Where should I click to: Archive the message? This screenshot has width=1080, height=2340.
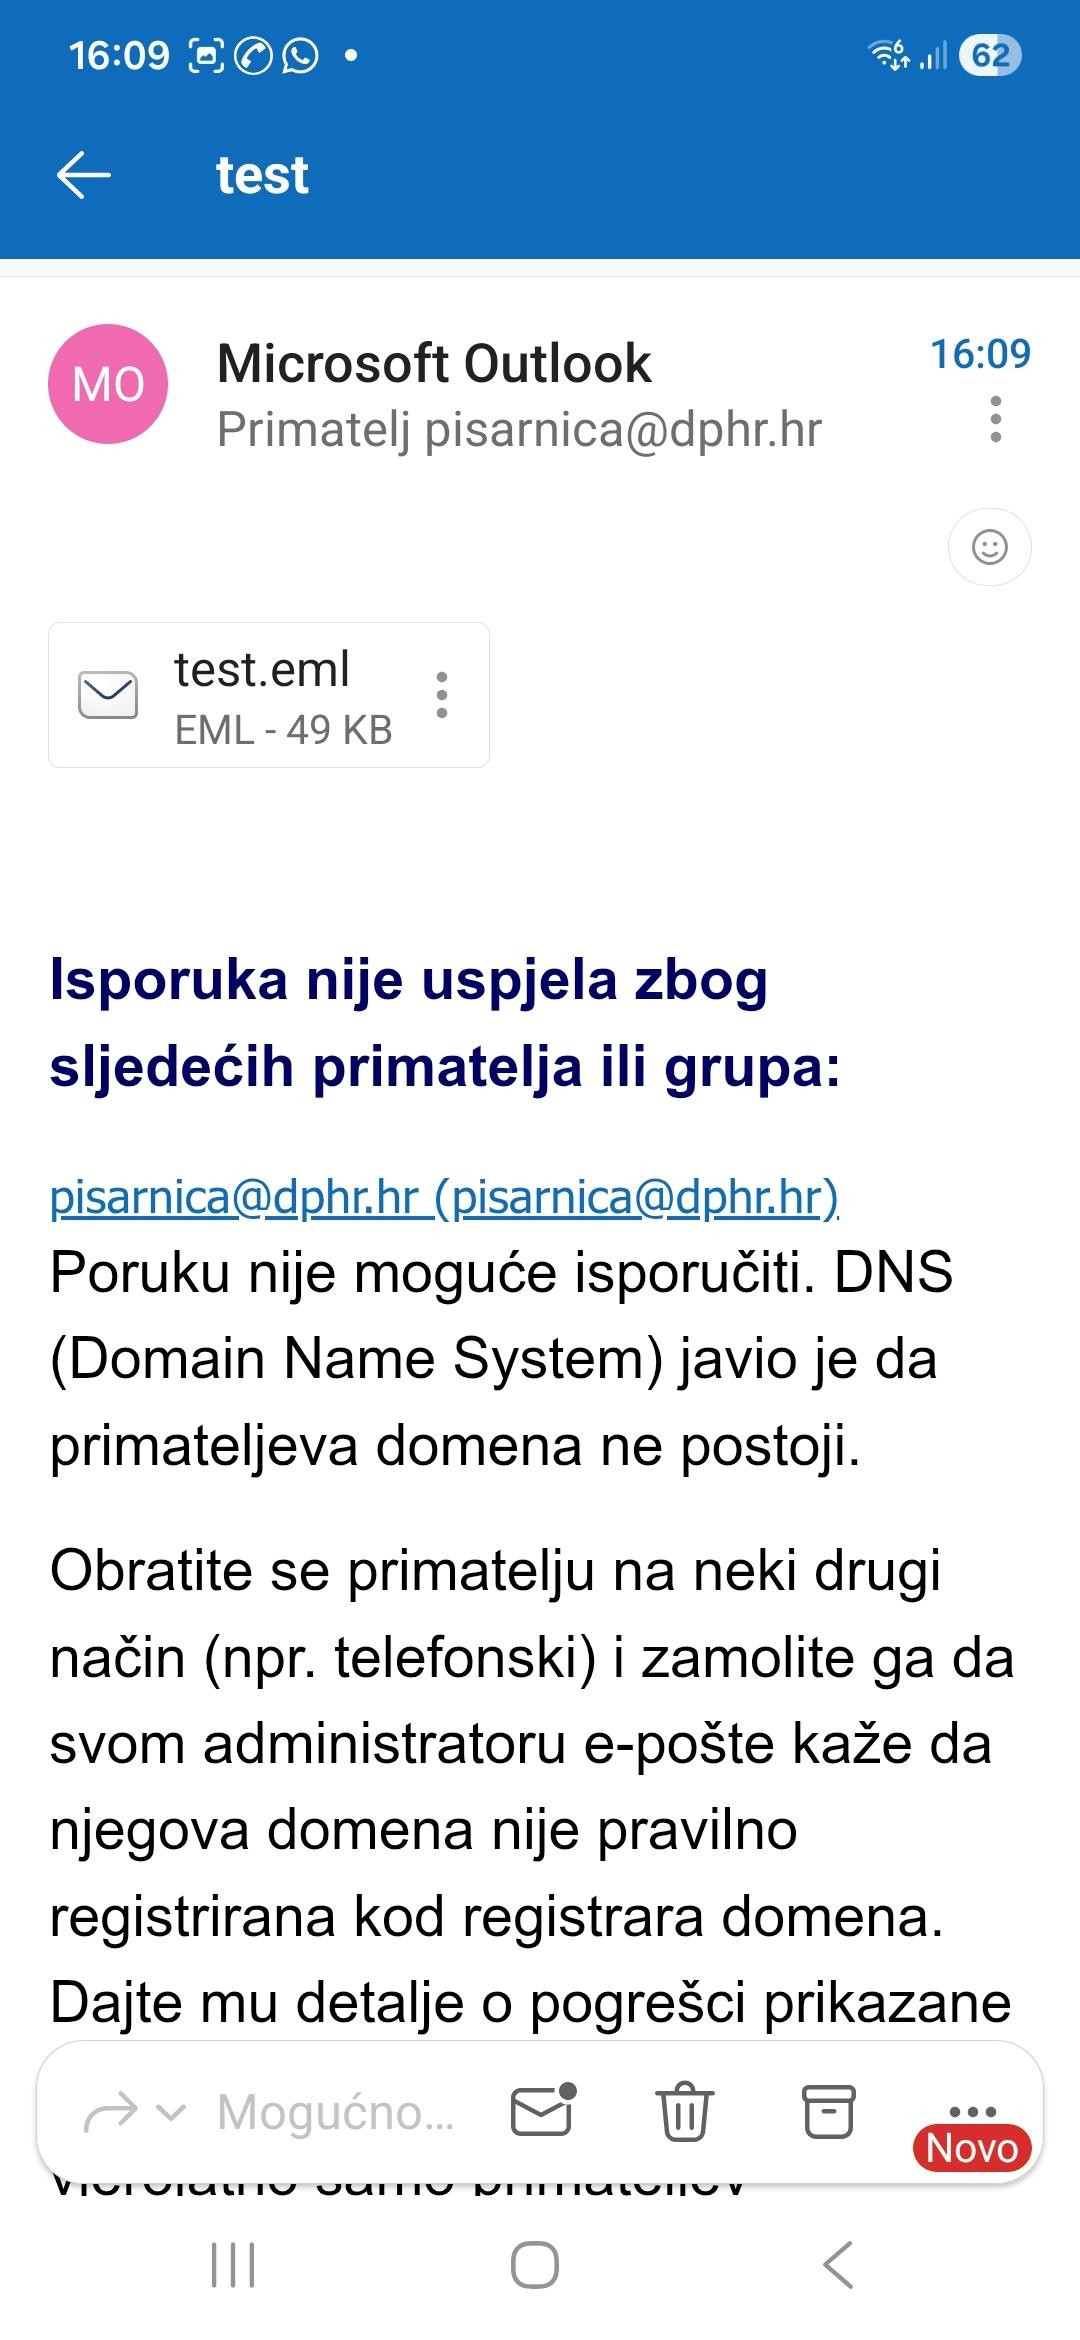[x=829, y=2112]
